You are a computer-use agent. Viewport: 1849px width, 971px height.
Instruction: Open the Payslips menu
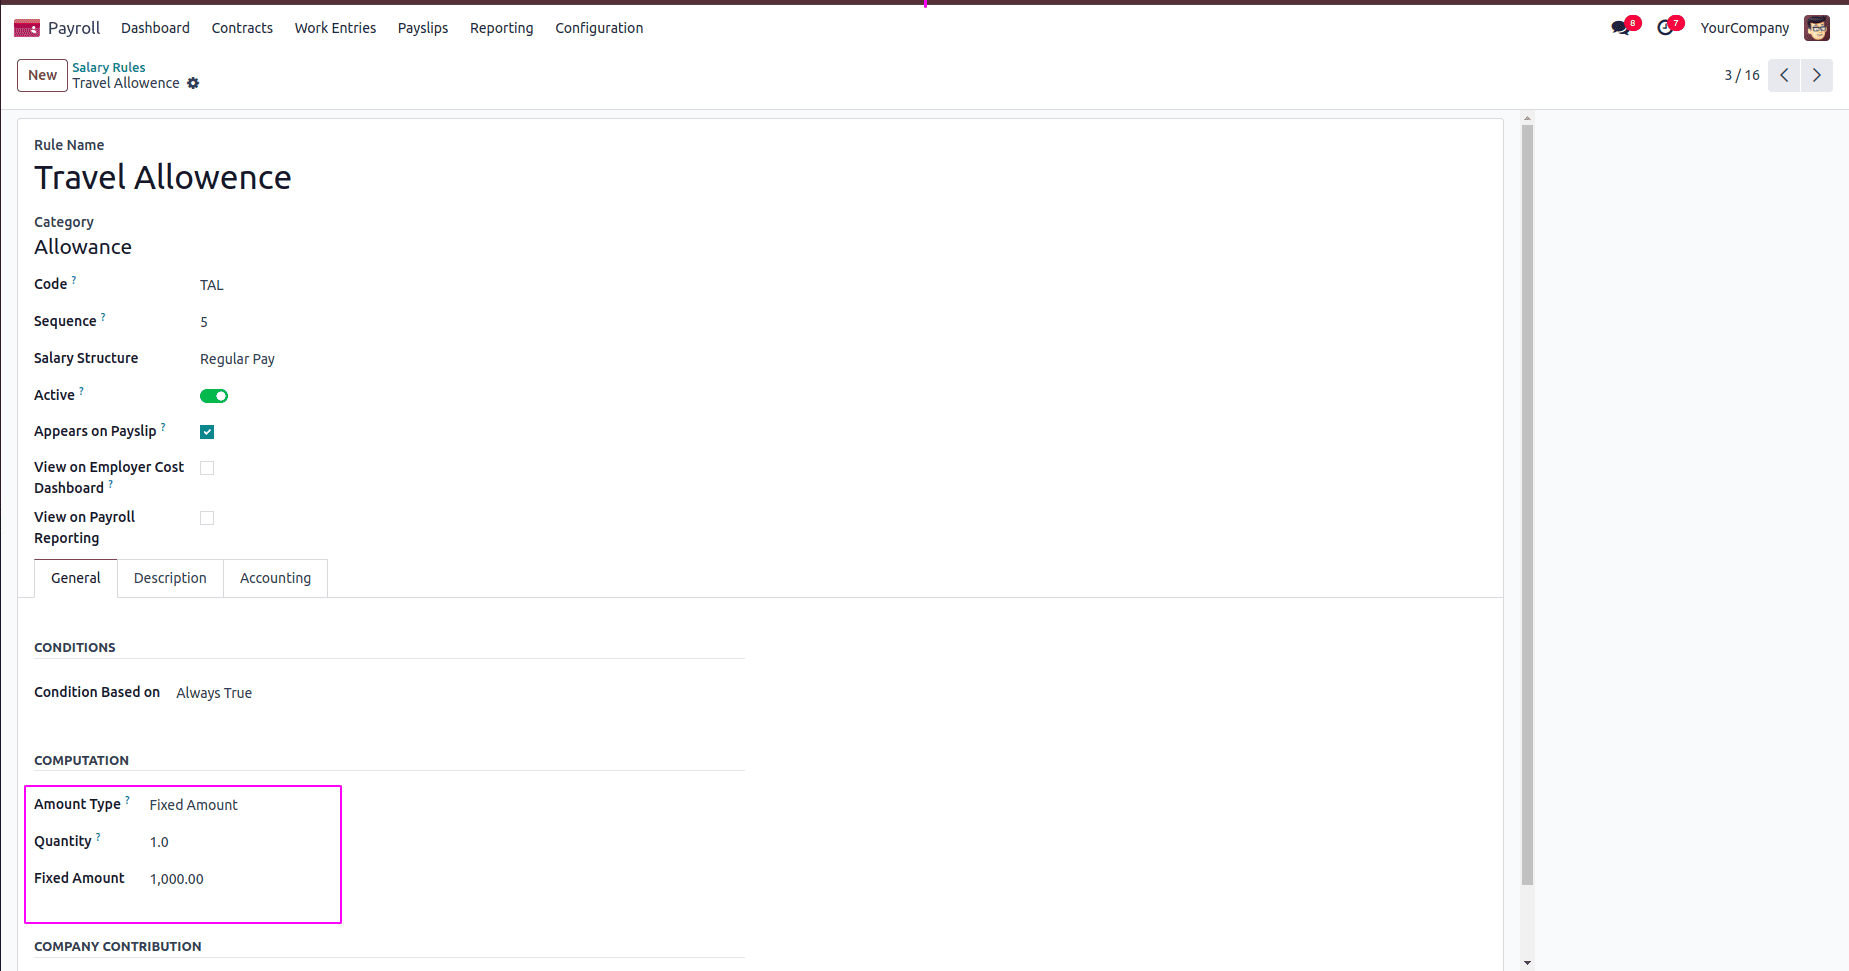[423, 28]
